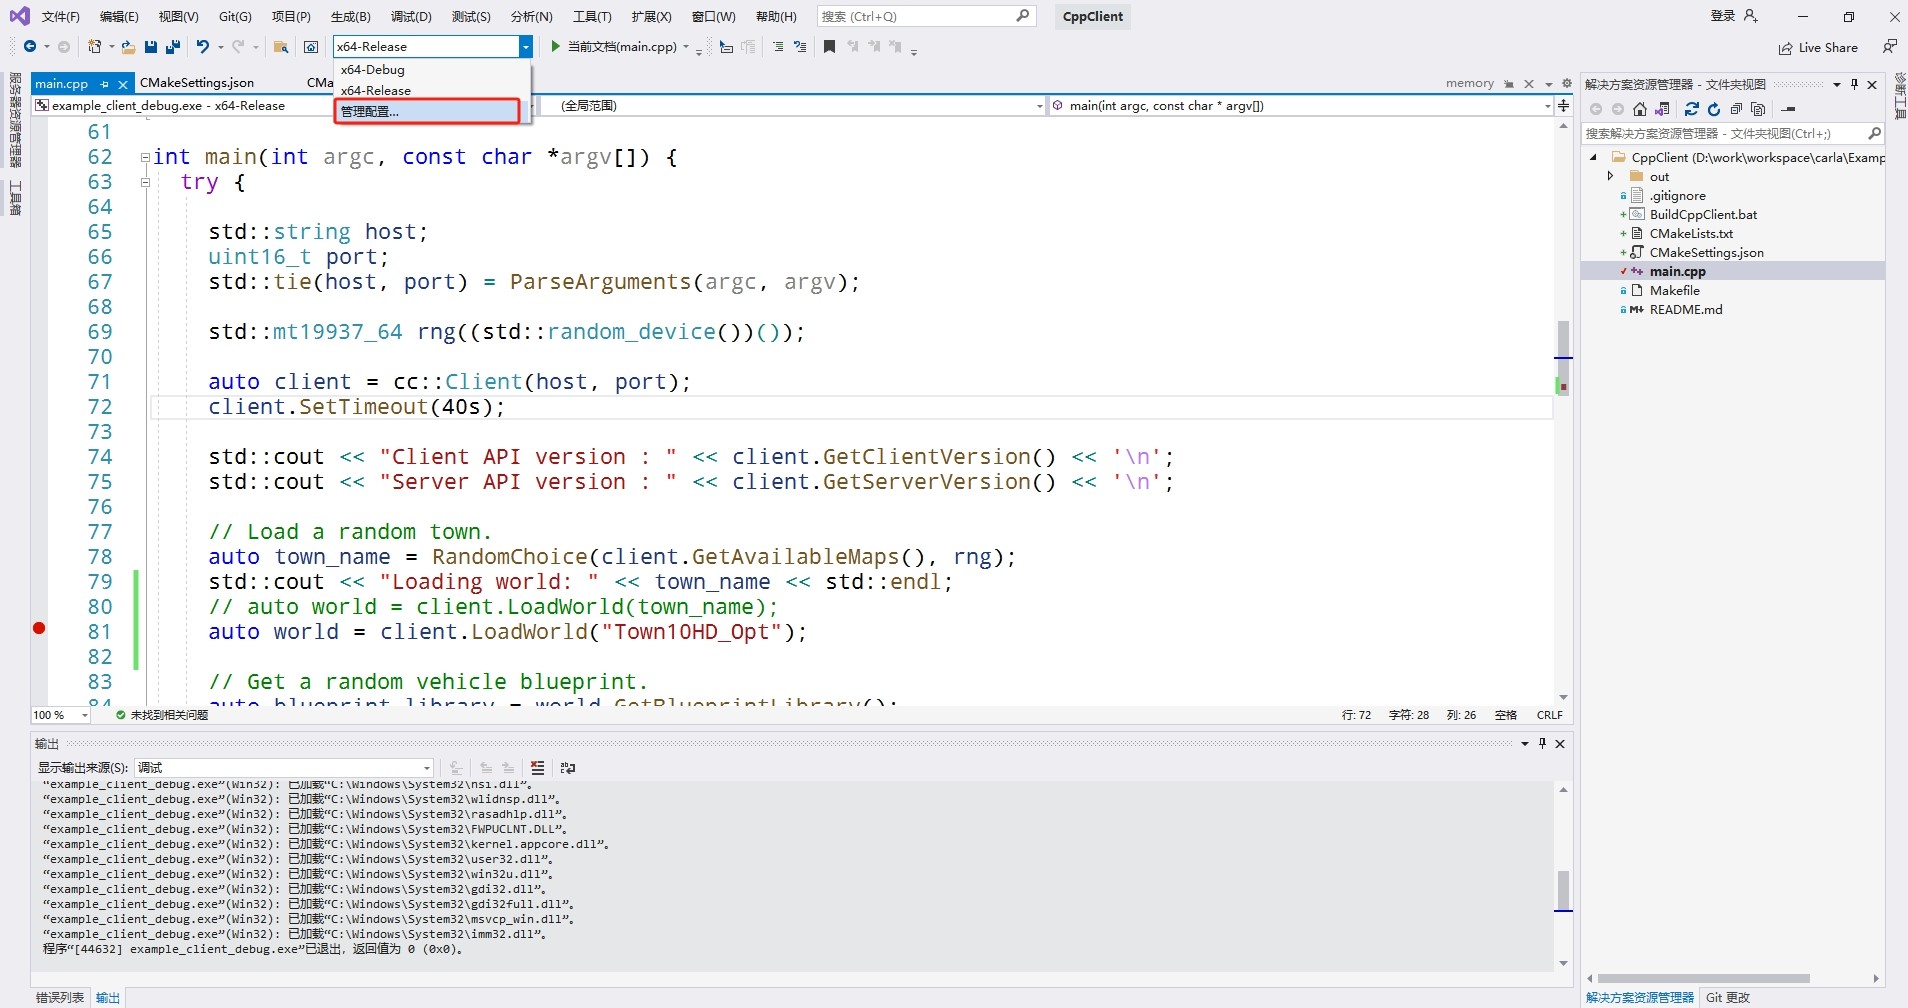Toggle the breakpoint on line 81
This screenshot has width=1908, height=1008.
tap(39, 628)
